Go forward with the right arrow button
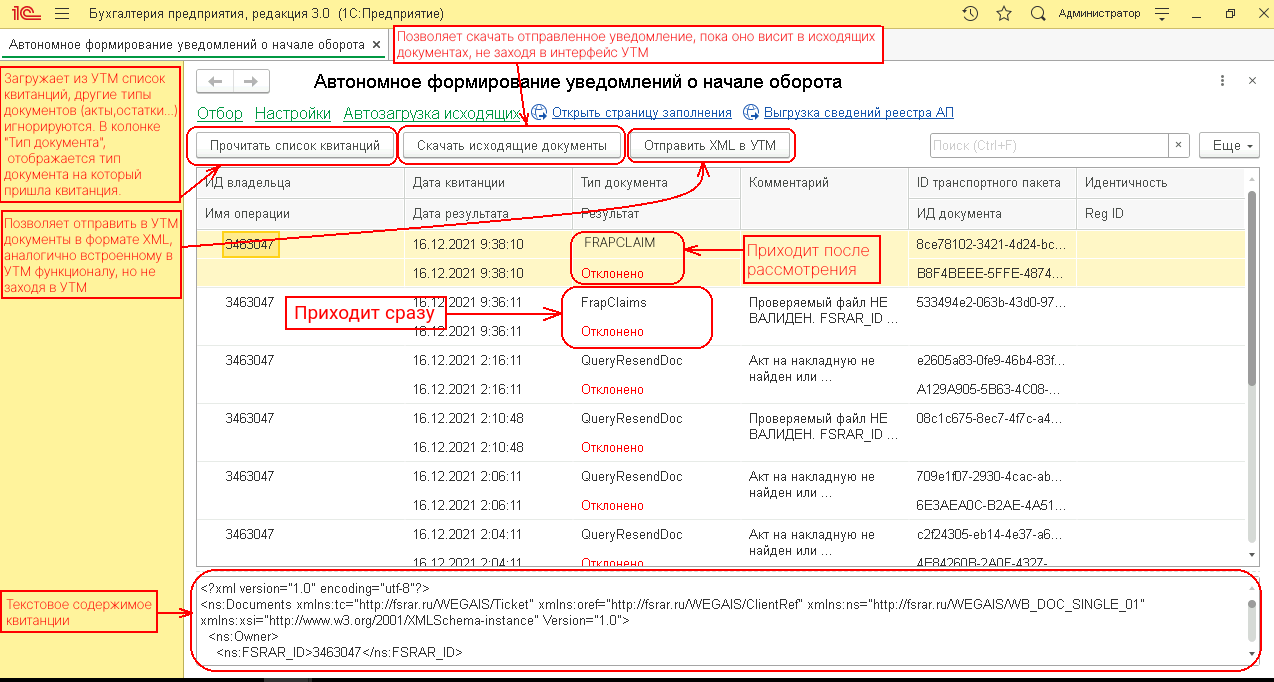Viewport: 1274px width, 682px height. coord(251,81)
